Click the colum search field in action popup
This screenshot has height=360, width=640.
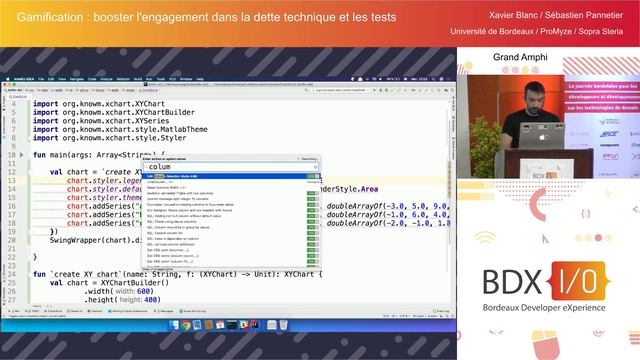(x=231, y=167)
